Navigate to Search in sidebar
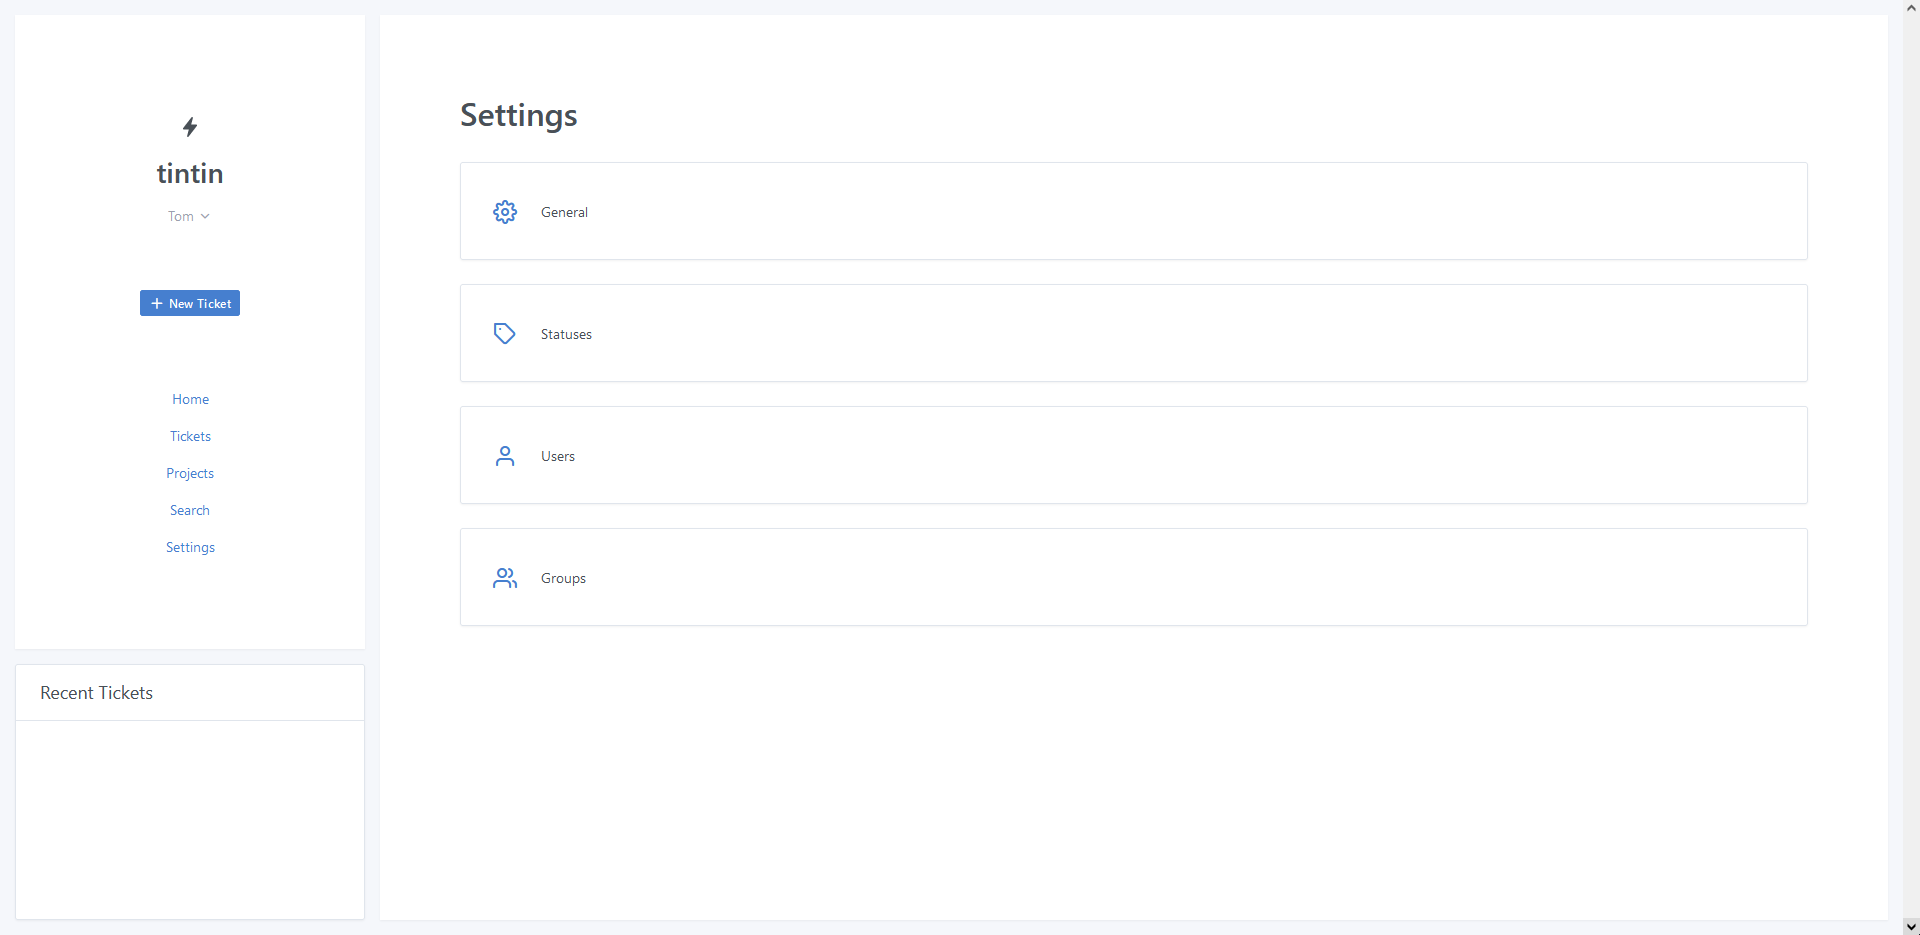 pyautogui.click(x=190, y=510)
